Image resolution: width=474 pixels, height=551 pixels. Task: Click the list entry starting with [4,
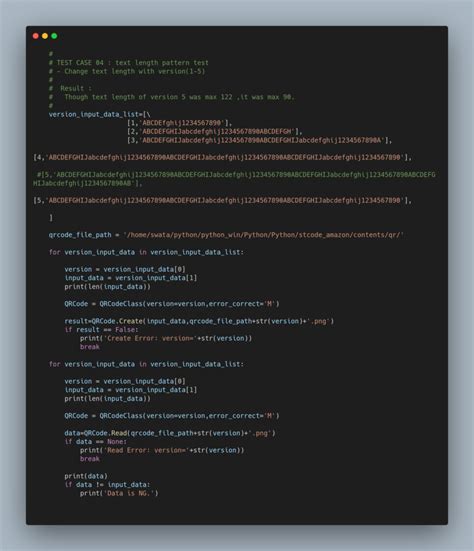click(x=222, y=157)
